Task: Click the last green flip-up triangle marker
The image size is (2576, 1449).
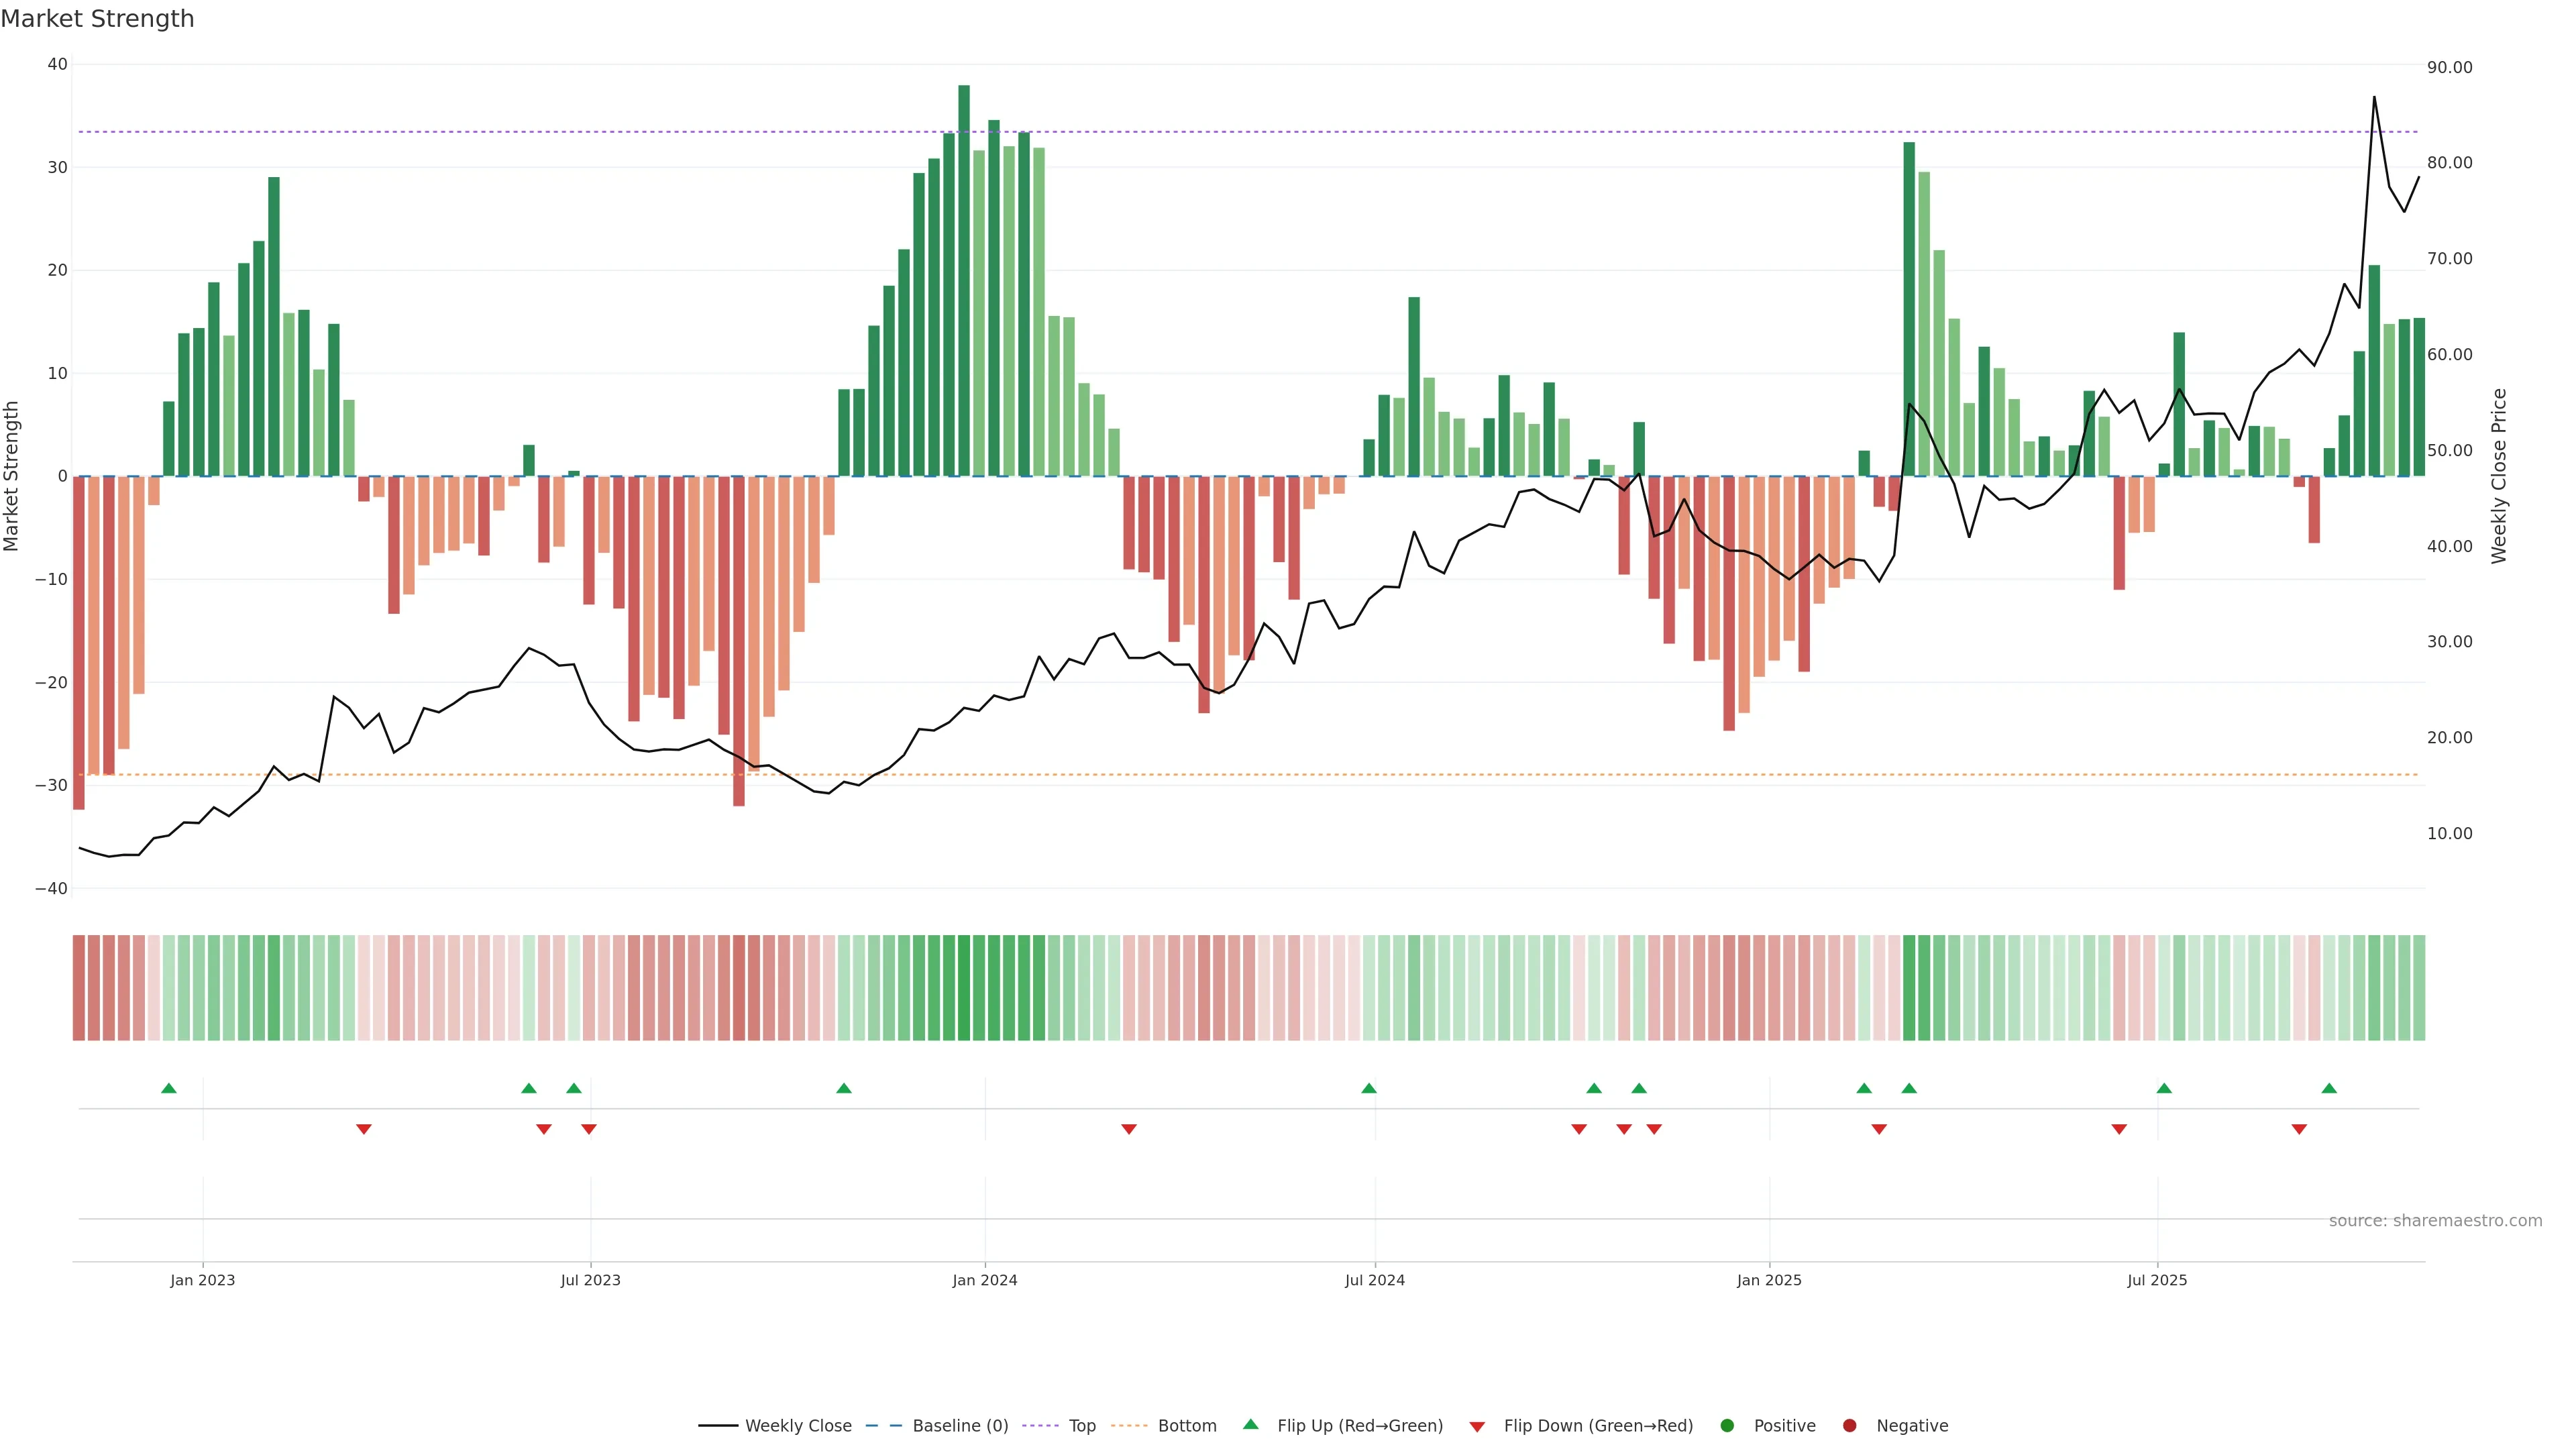Action: pyautogui.click(x=2329, y=1088)
